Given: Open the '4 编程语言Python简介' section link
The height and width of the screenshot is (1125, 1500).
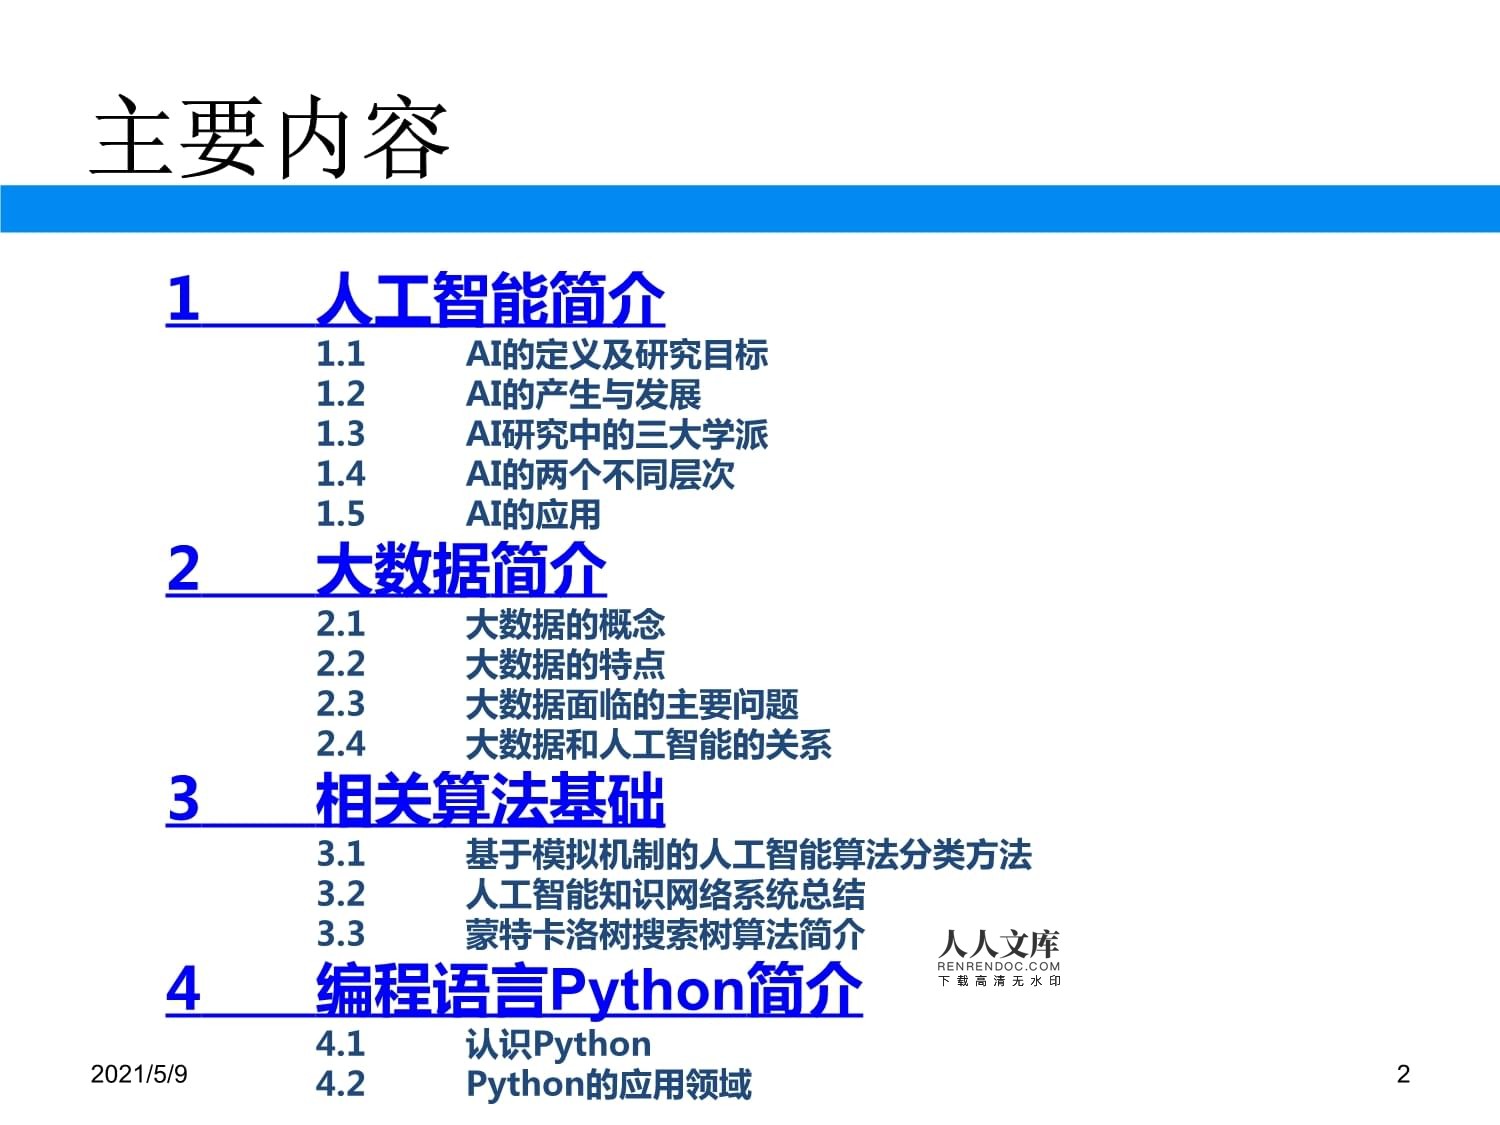Looking at the screenshot, I should pyautogui.click(x=514, y=989).
